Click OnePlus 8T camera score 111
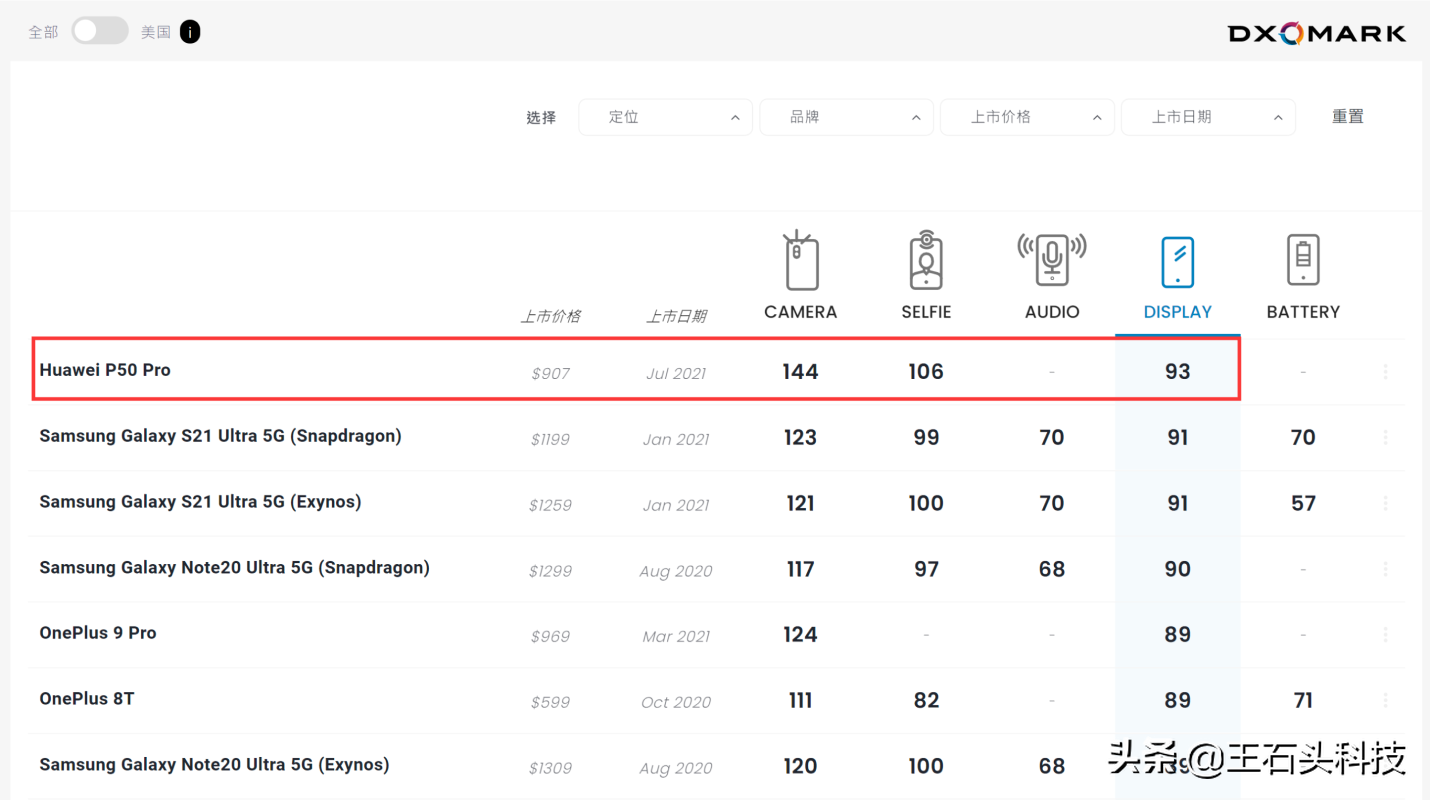This screenshot has width=1430, height=800. (800, 701)
